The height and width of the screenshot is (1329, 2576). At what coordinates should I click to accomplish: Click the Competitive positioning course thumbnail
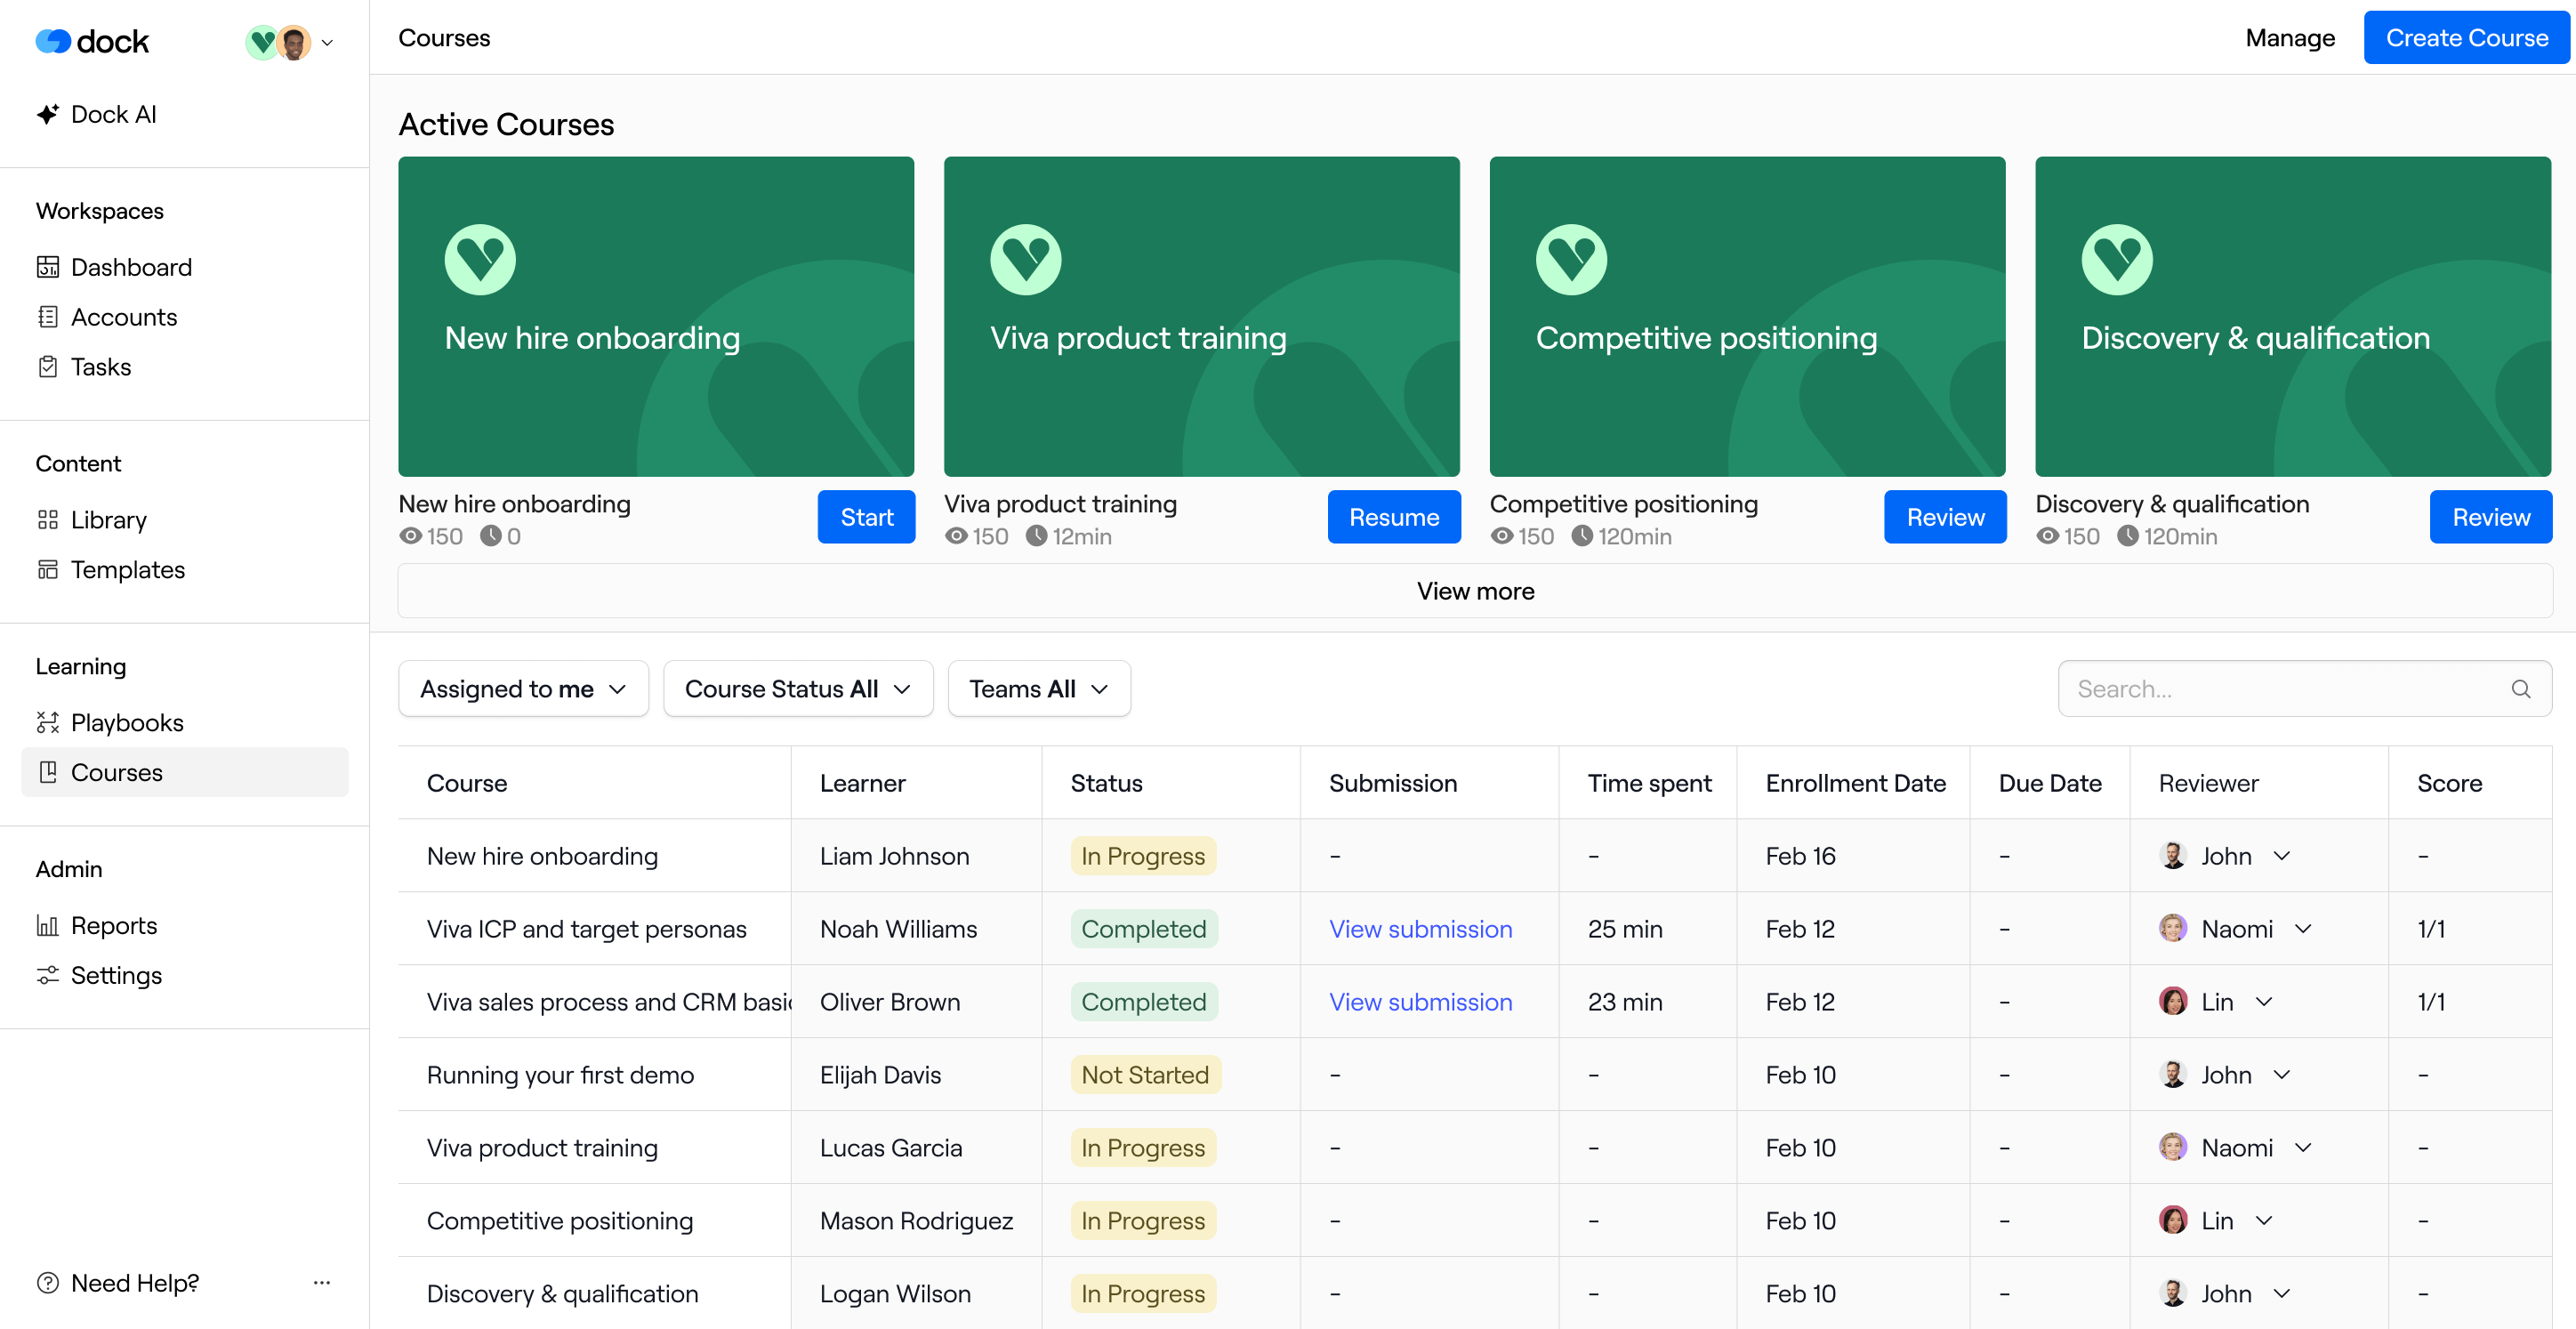pyautogui.click(x=1746, y=316)
